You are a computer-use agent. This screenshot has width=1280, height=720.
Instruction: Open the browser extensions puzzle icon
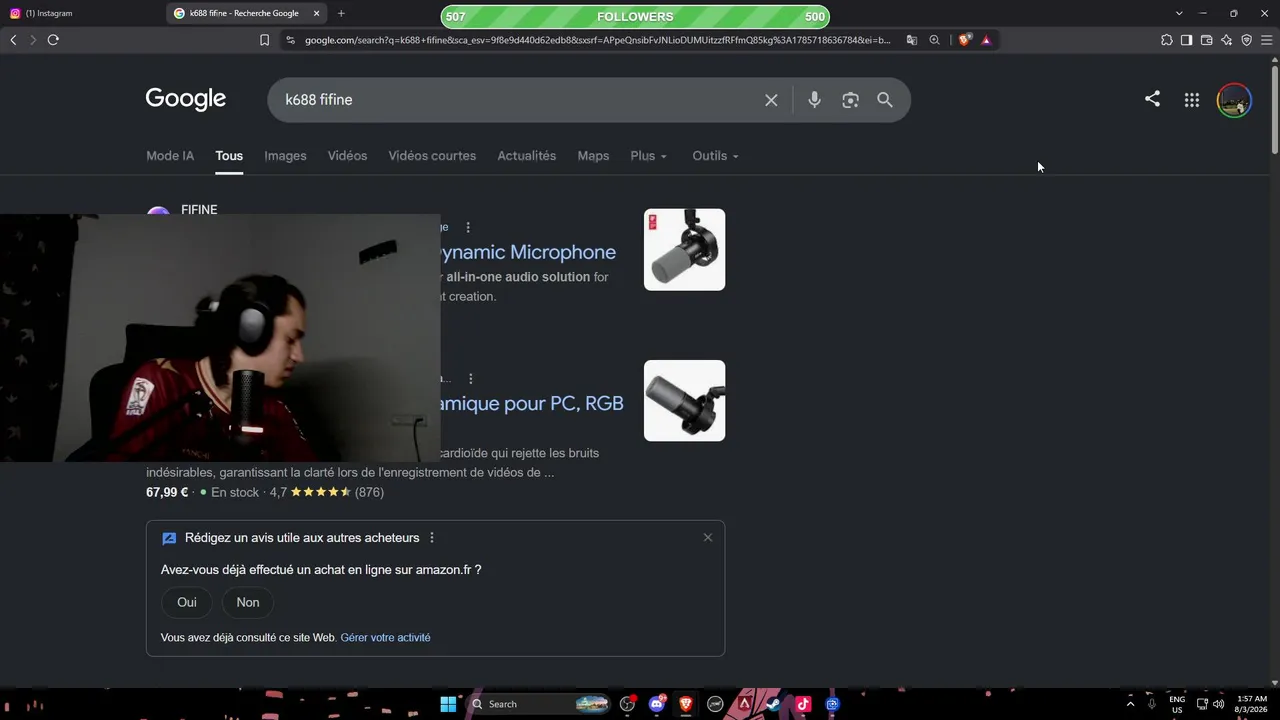tap(1167, 40)
